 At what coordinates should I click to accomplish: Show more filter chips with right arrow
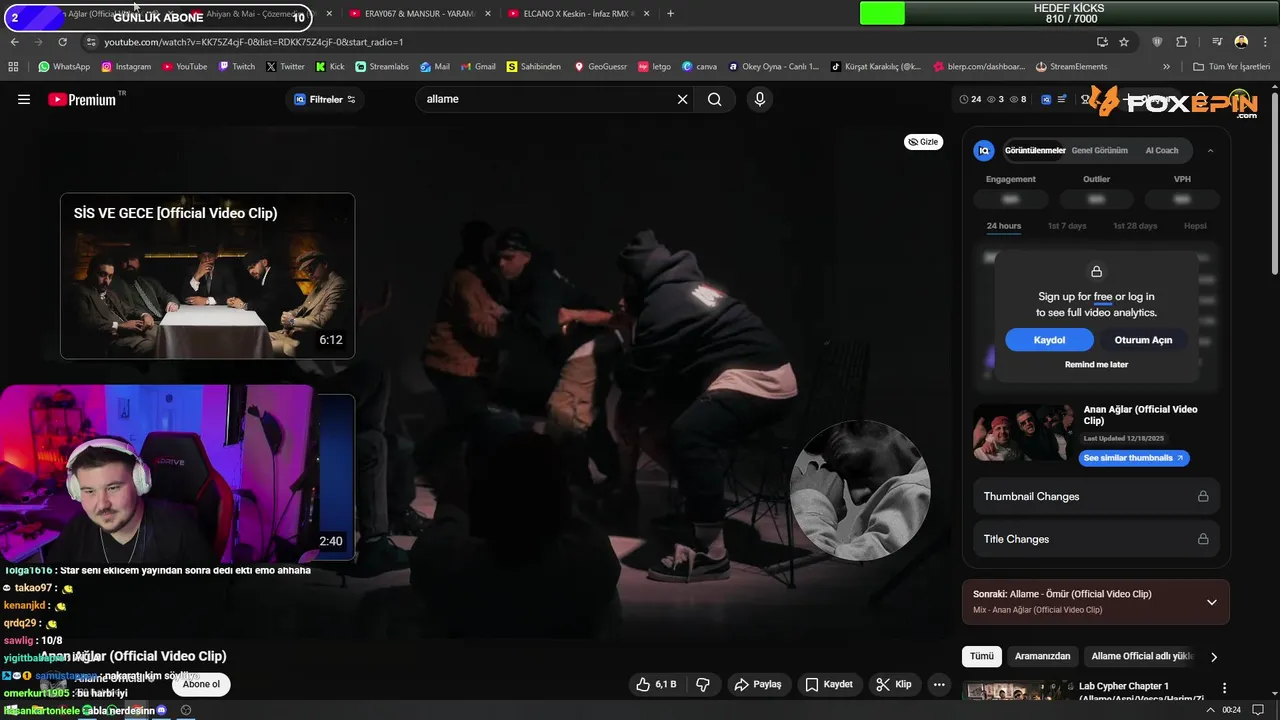pyautogui.click(x=1214, y=657)
